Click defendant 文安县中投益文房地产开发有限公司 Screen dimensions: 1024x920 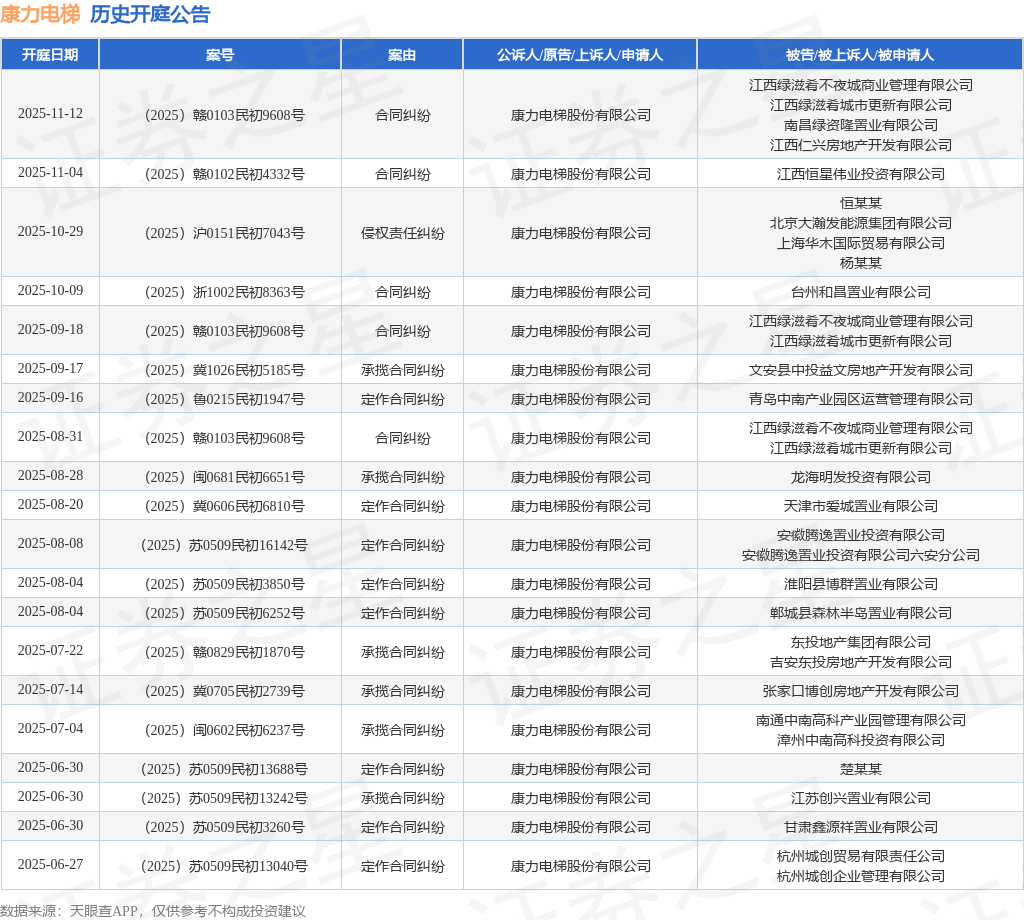(x=860, y=370)
